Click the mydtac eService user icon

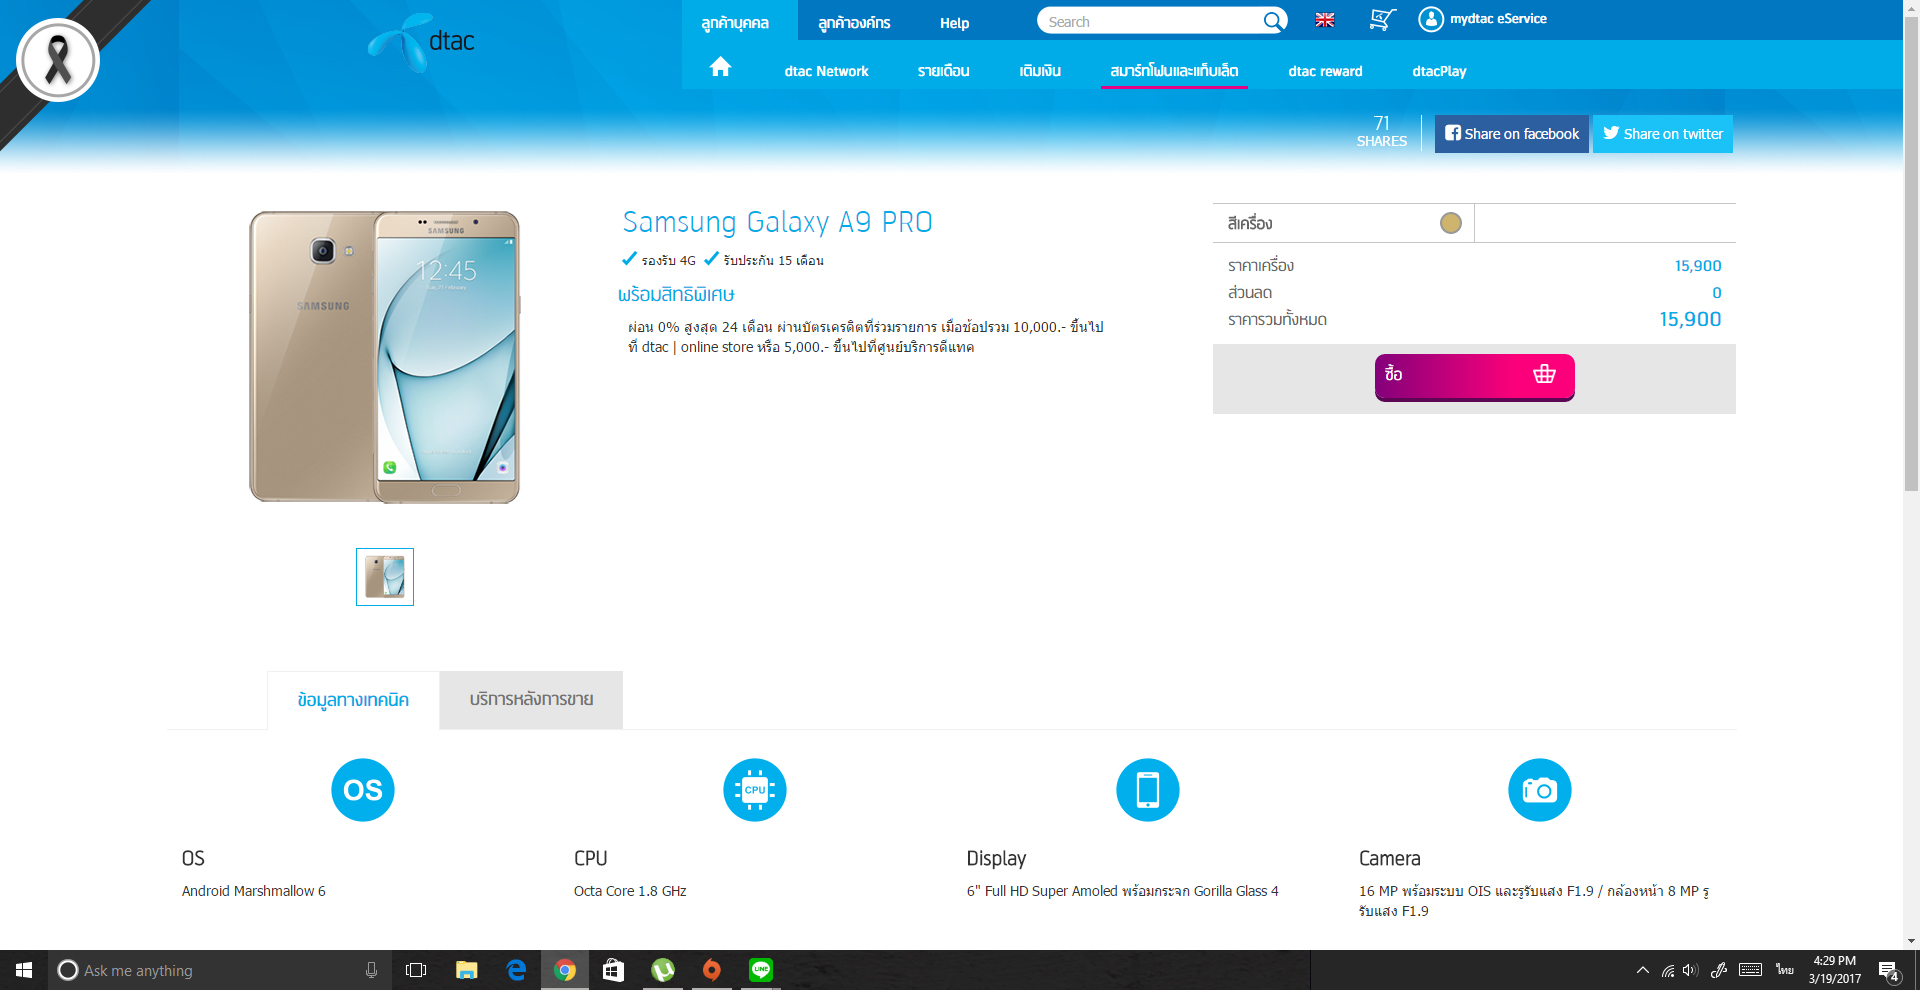point(1431,19)
